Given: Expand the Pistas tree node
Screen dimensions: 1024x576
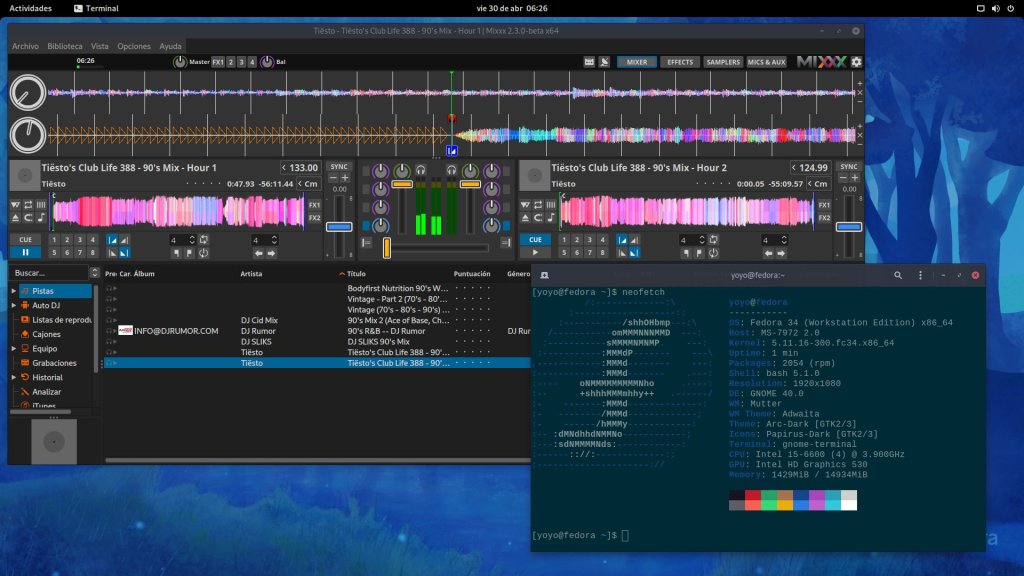Looking at the screenshot, I should pyautogui.click(x=14, y=291).
